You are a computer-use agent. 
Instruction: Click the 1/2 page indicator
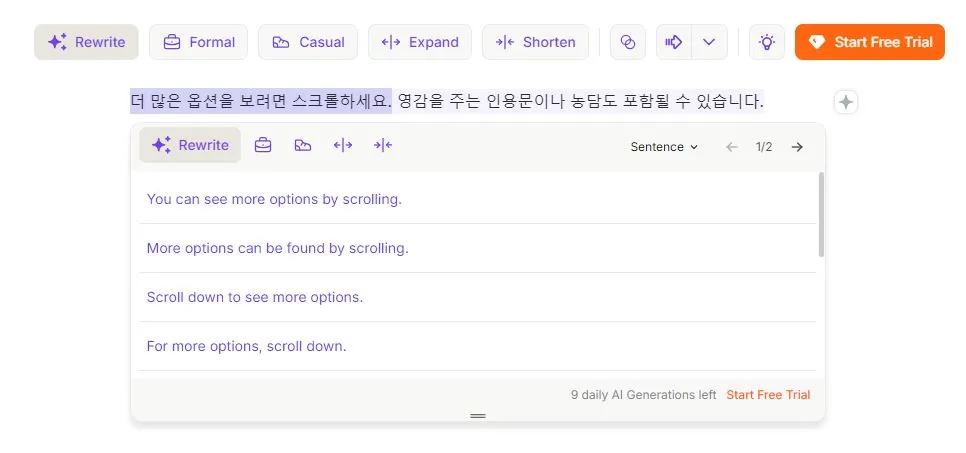(764, 147)
